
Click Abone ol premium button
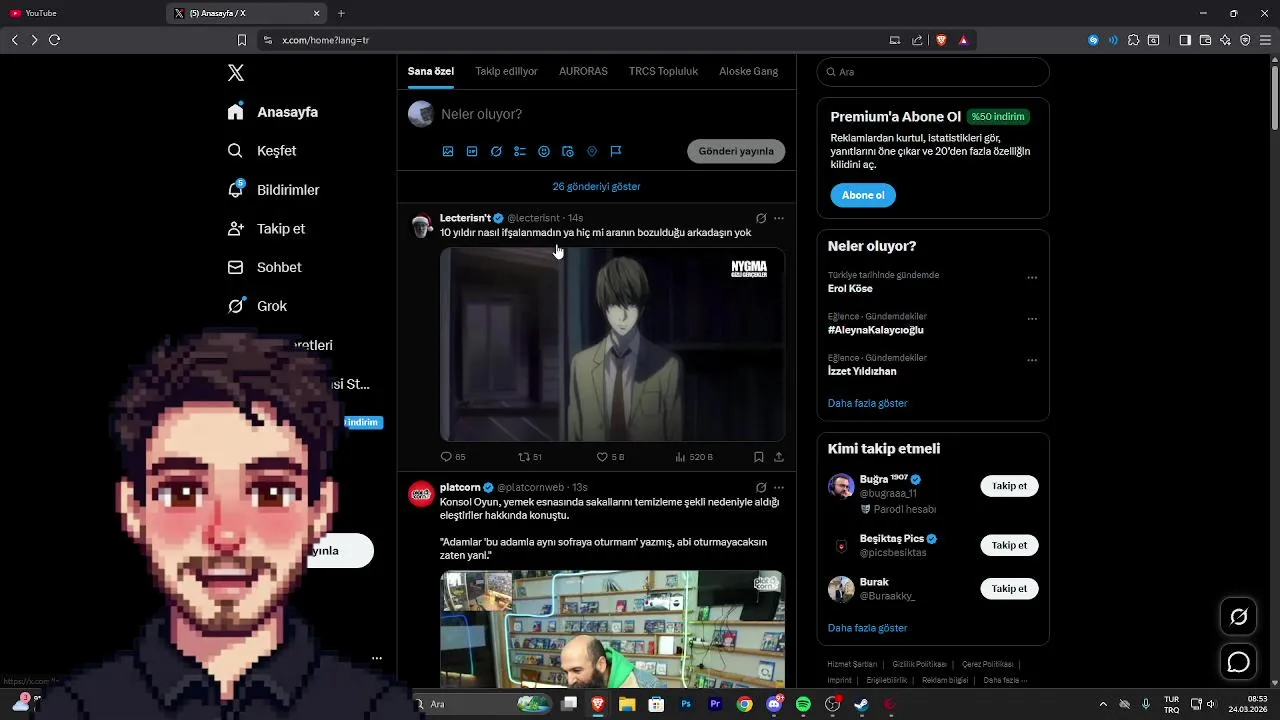point(863,195)
